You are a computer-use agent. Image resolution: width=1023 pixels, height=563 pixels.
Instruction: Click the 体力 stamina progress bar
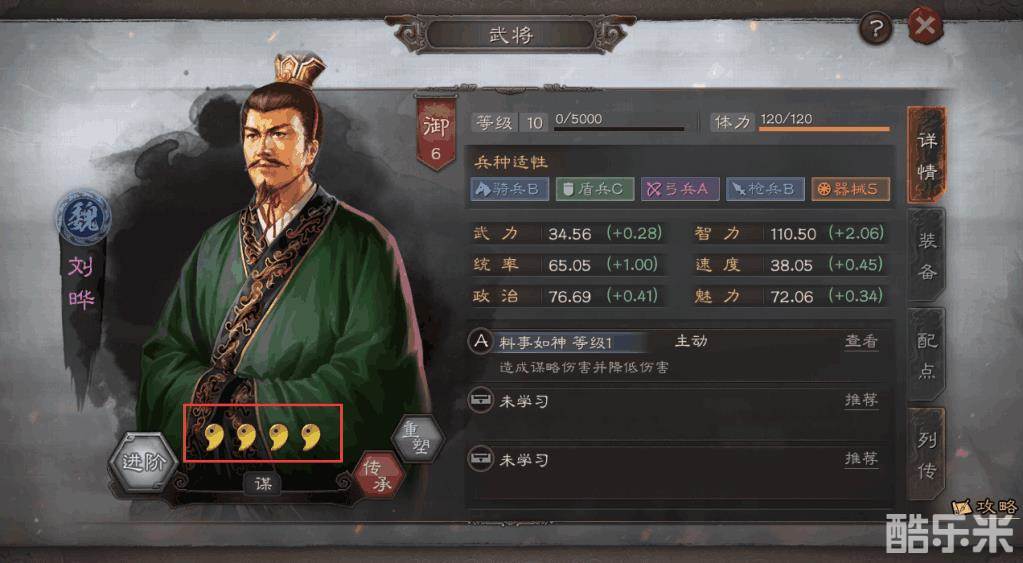point(824,129)
